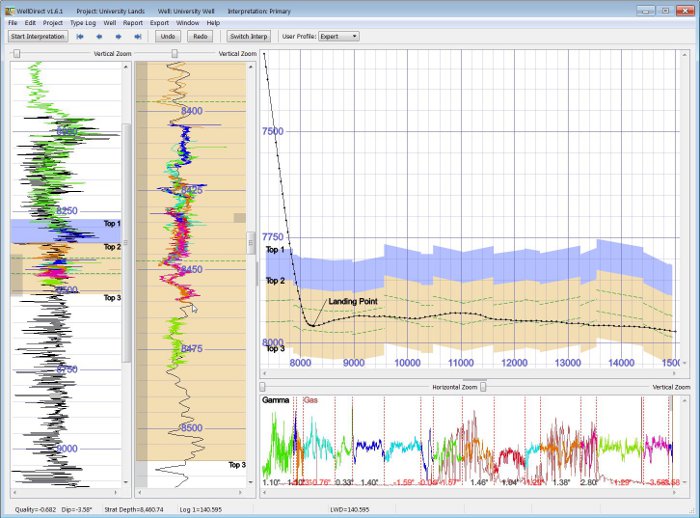The height and width of the screenshot is (518, 700).
Task: Click type log panel scroll-right arrow
Action: point(116,493)
